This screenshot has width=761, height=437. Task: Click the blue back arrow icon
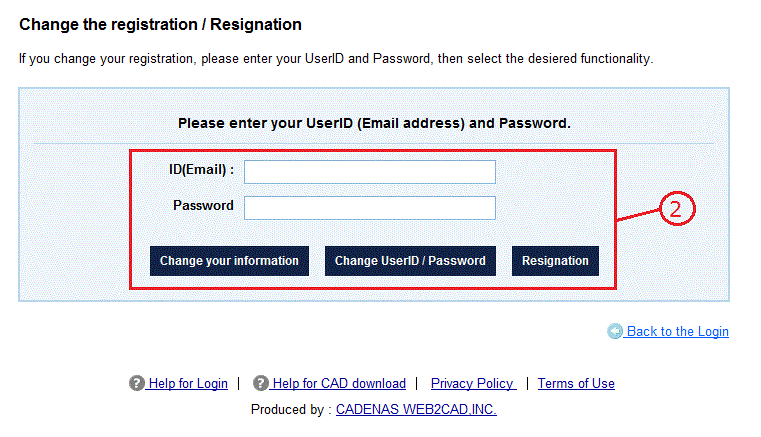click(x=615, y=332)
